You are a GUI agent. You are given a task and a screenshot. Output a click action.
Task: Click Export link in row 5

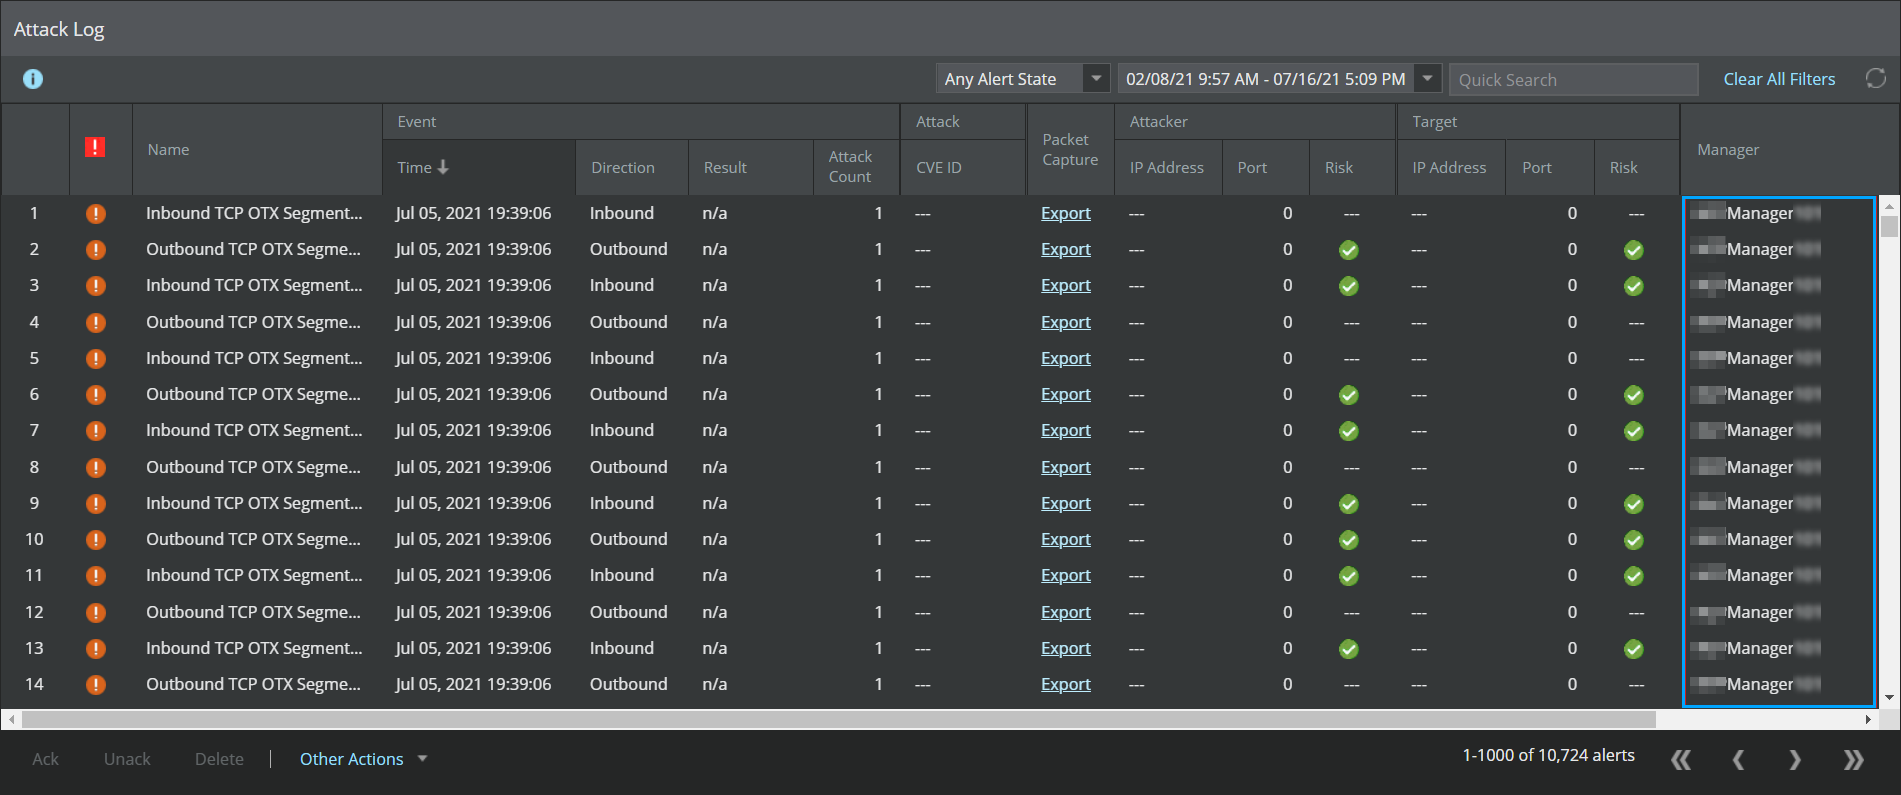tap(1065, 358)
